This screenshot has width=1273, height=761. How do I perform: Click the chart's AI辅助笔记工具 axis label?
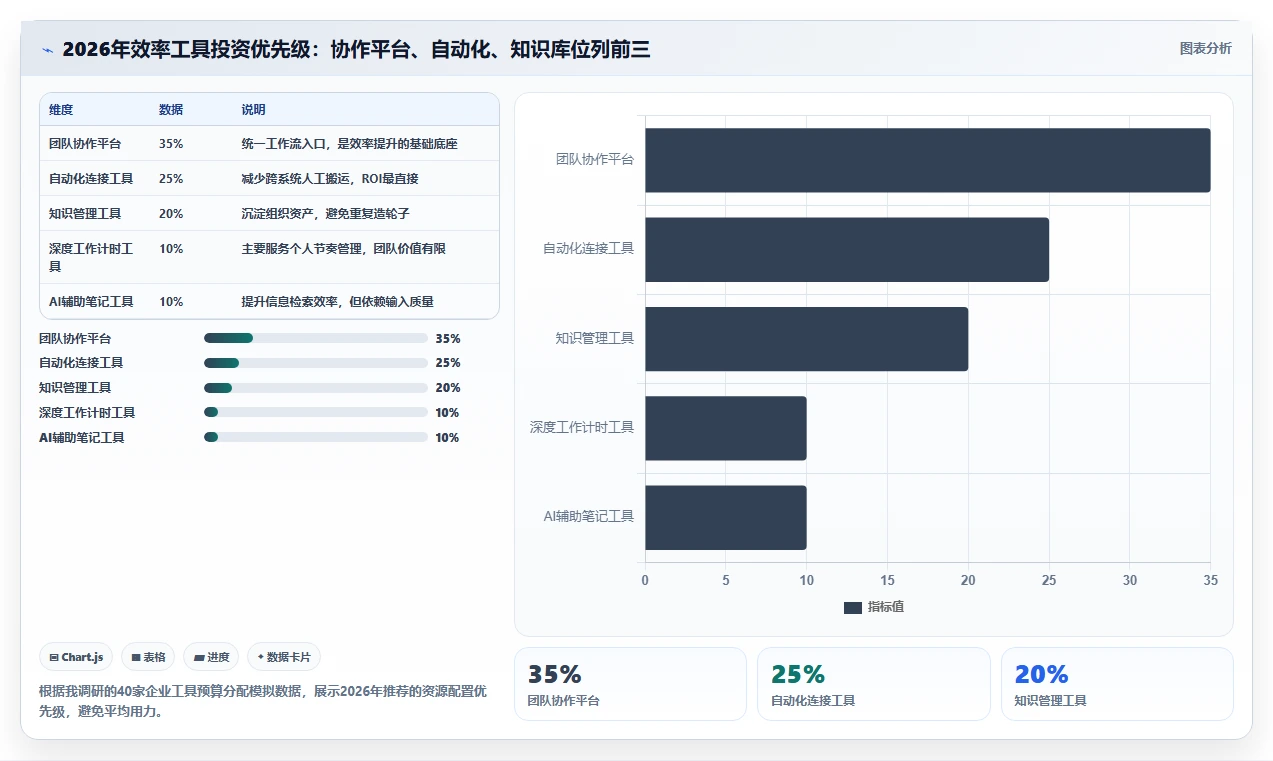tap(589, 516)
